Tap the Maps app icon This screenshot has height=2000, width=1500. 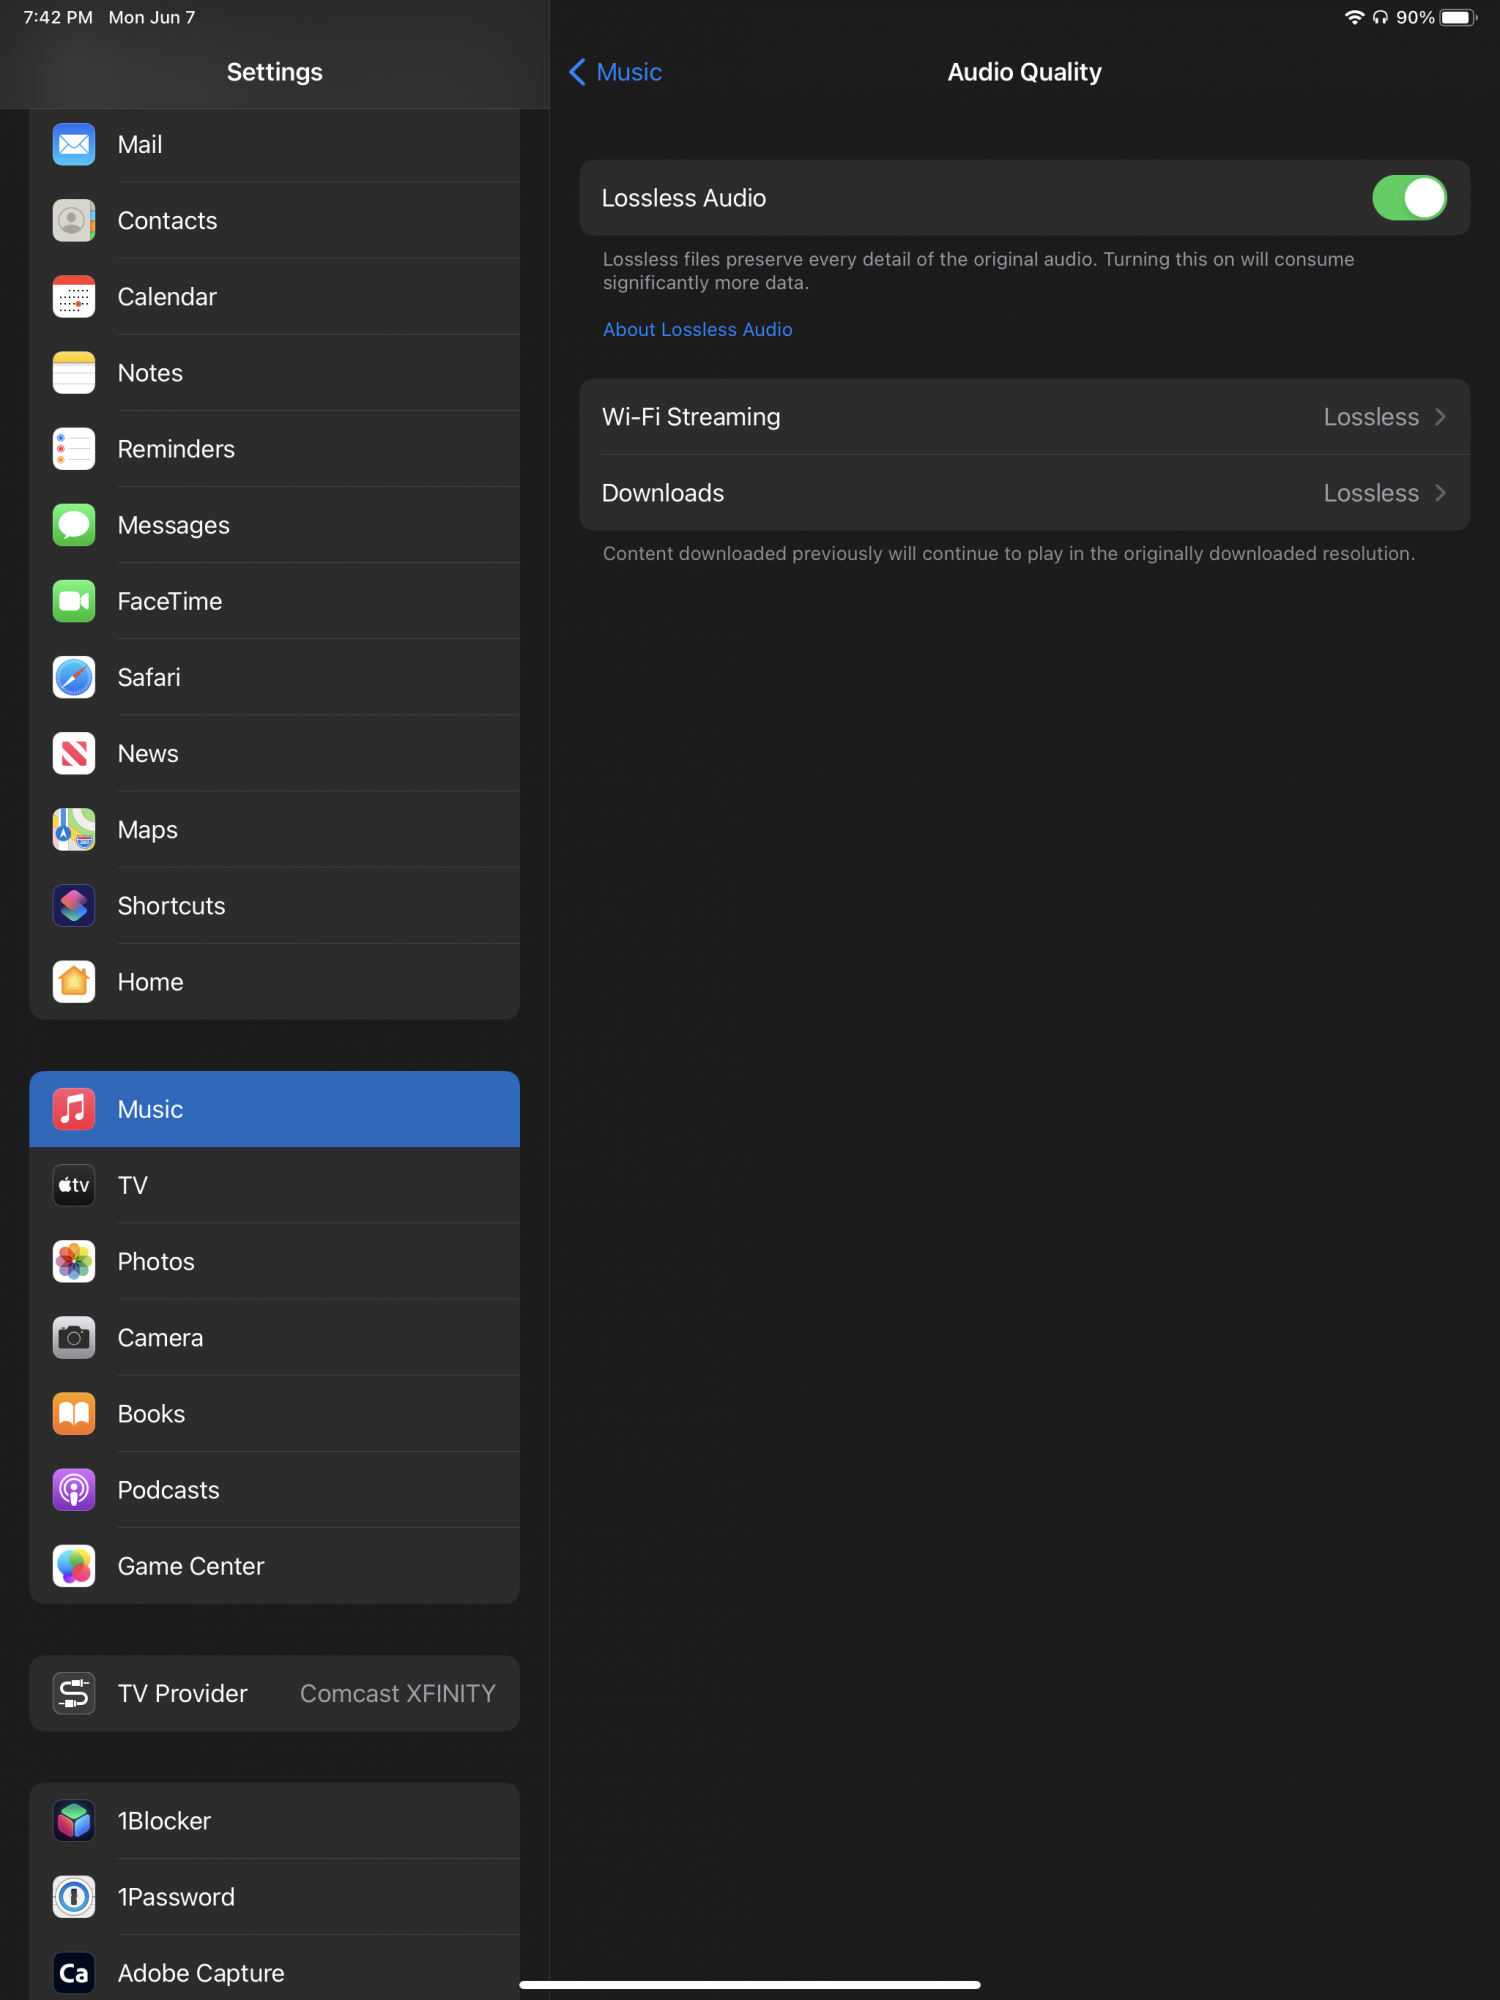[74, 829]
